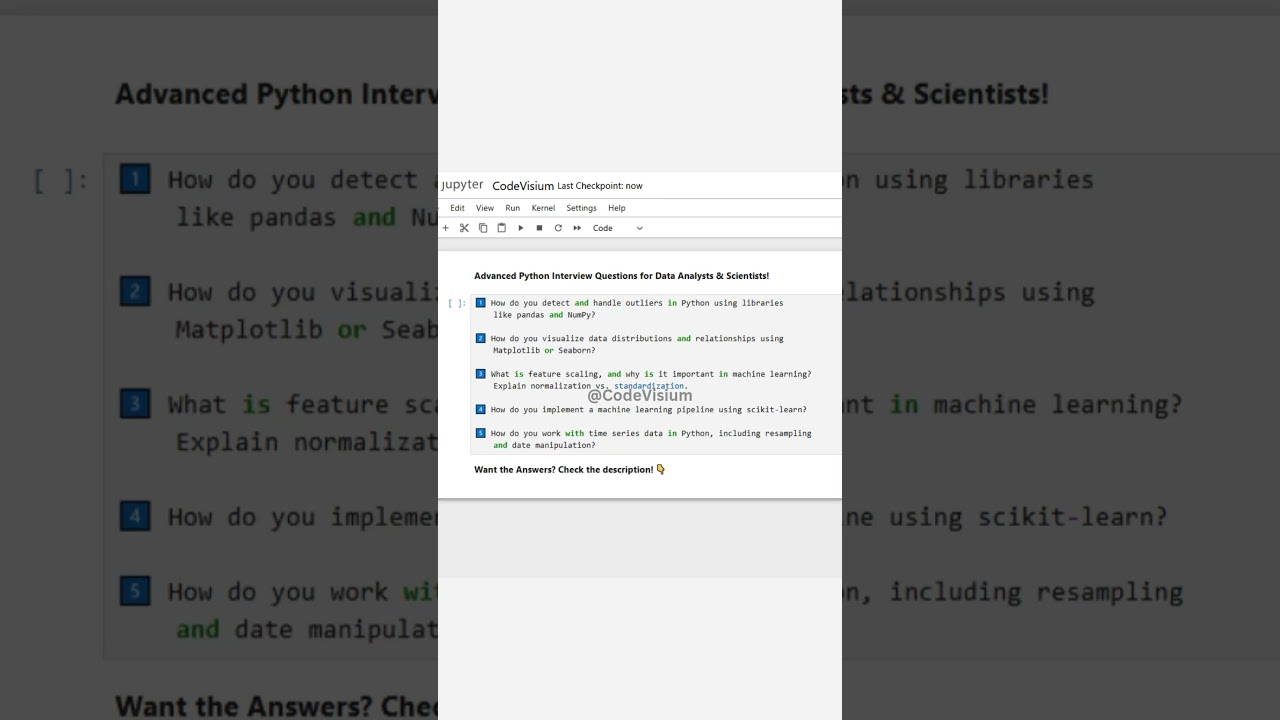Open the cell type Code dropdown
This screenshot has height=720, width=1280.
(x=618, y=228)
